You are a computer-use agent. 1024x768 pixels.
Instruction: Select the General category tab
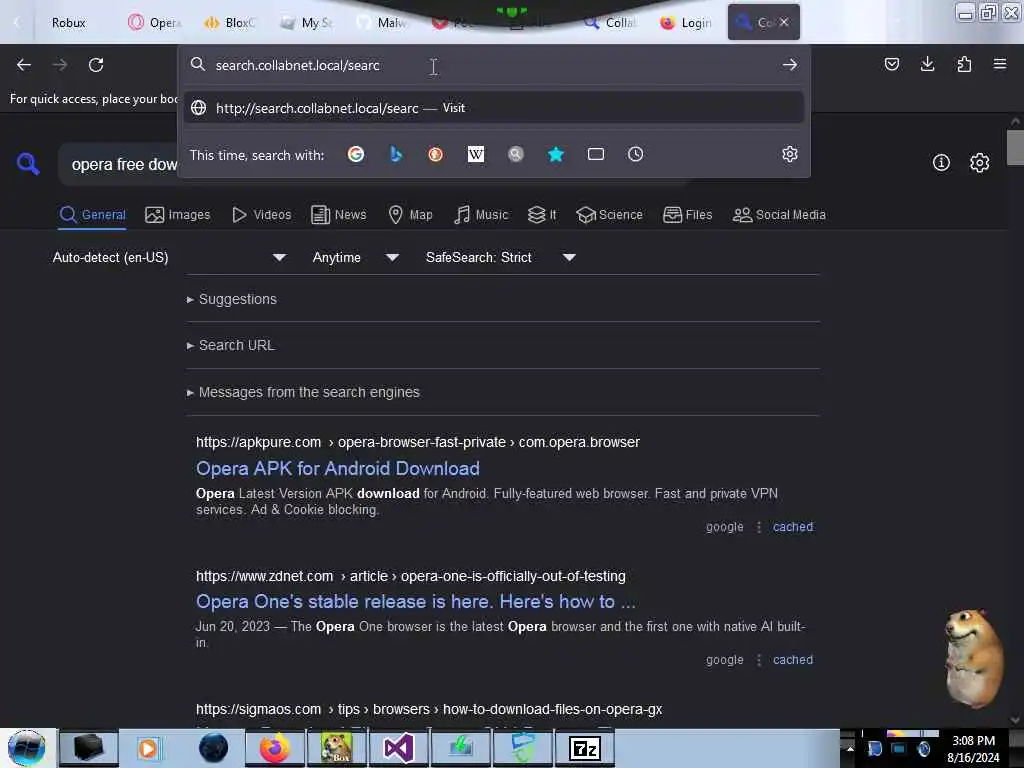[92, 215]
